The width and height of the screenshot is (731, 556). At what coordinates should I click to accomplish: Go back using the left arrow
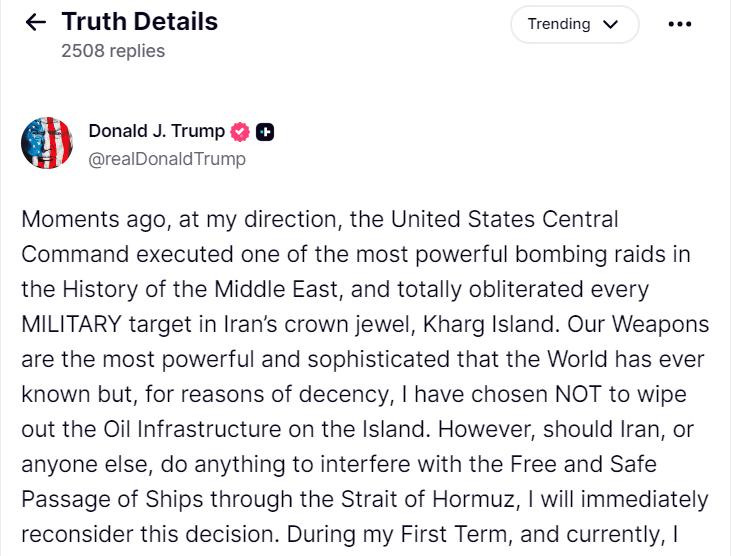(x=36, y=22)
